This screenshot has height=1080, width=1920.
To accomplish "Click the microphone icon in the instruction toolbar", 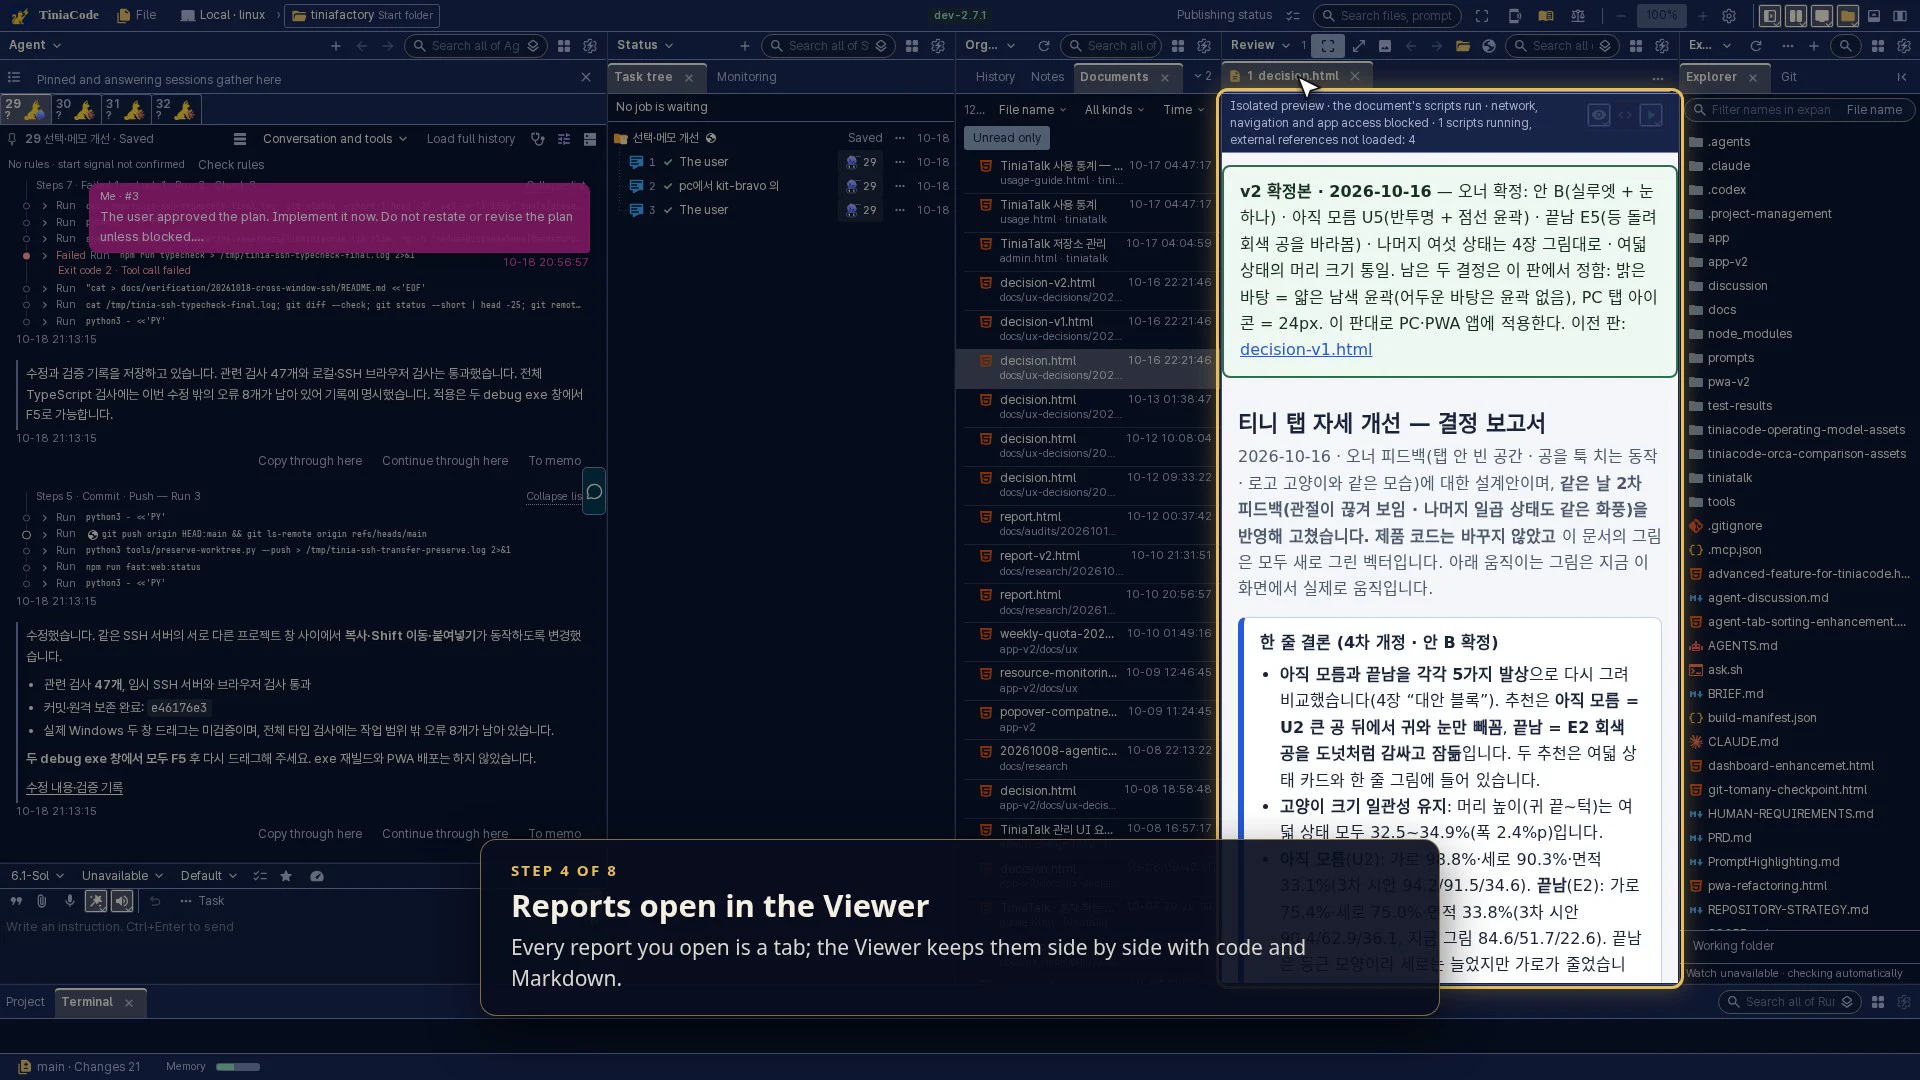I will 69,901.
